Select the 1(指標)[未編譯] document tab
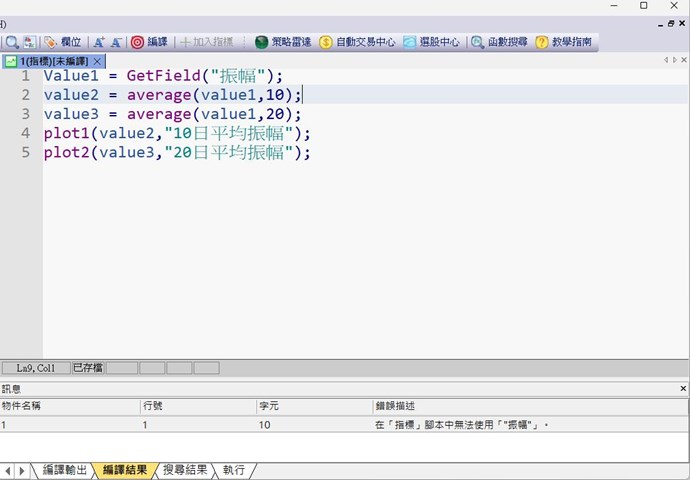Viewport: 690px width, 480px height. tap(48, 61)
